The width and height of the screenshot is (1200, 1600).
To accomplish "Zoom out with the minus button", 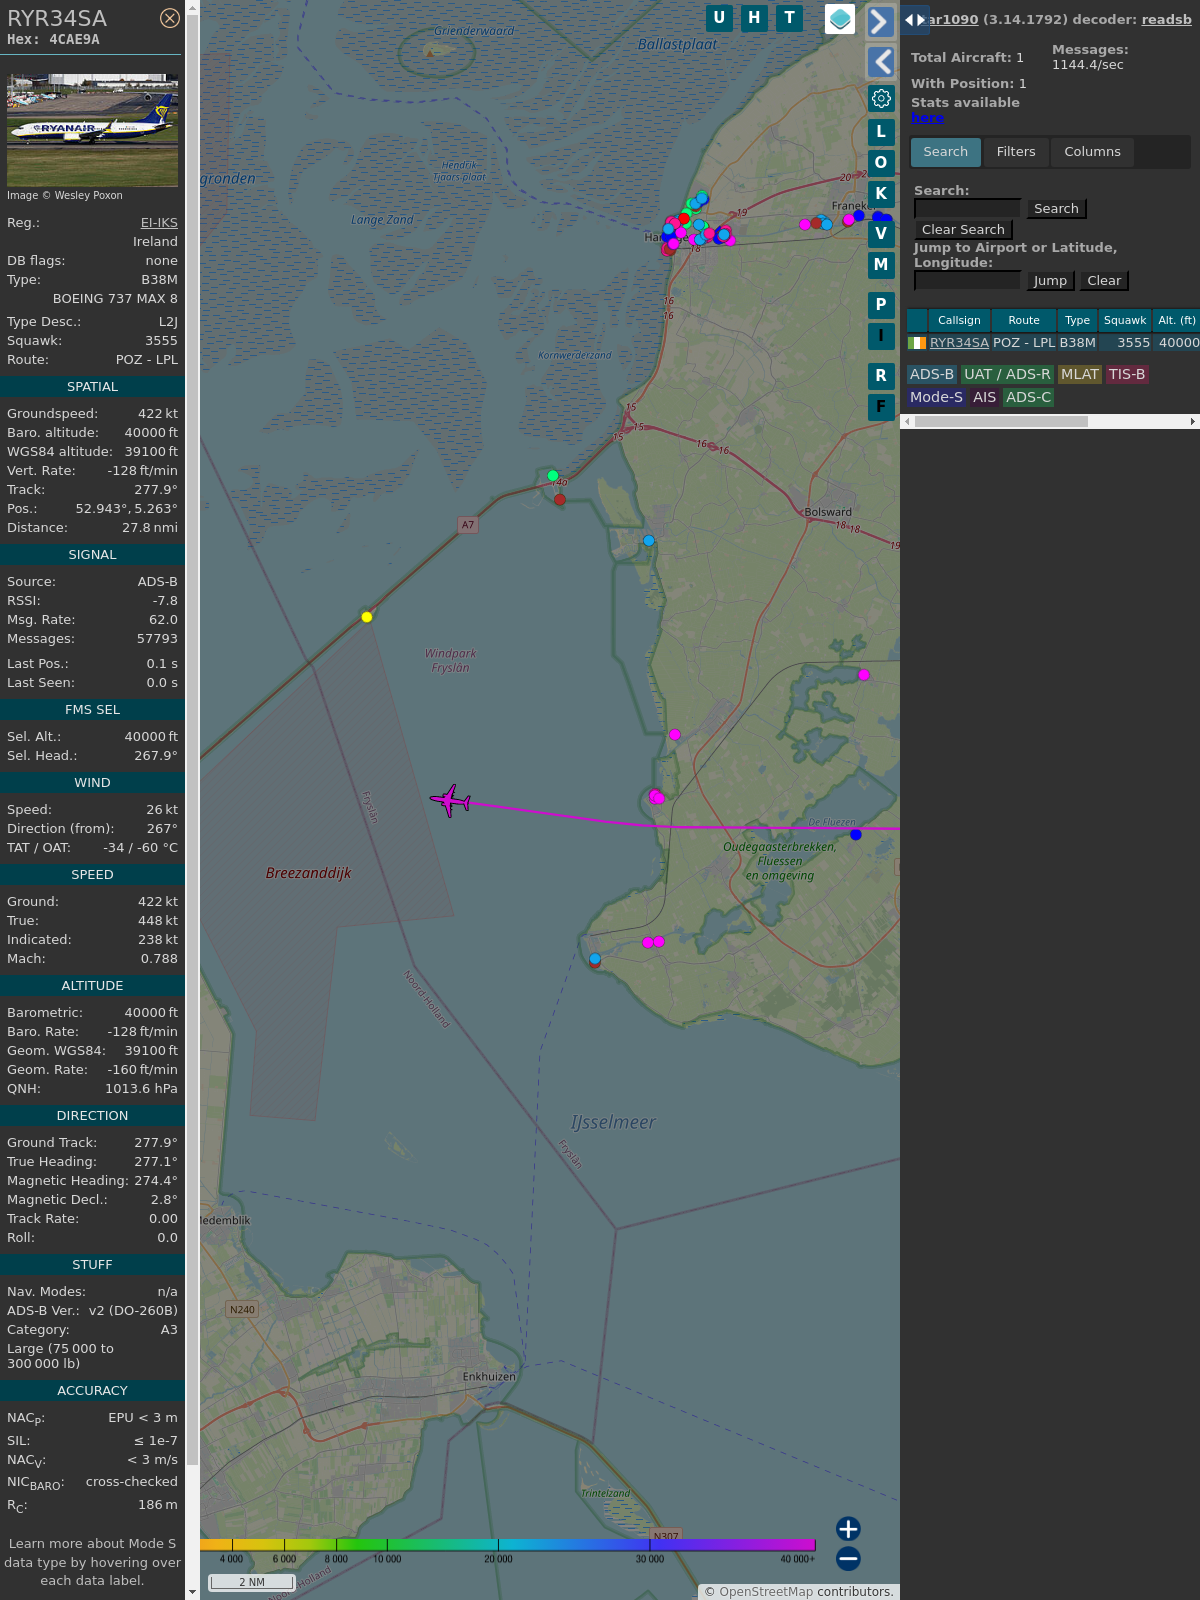I will pyautogui.click(x=848, y=1559).
